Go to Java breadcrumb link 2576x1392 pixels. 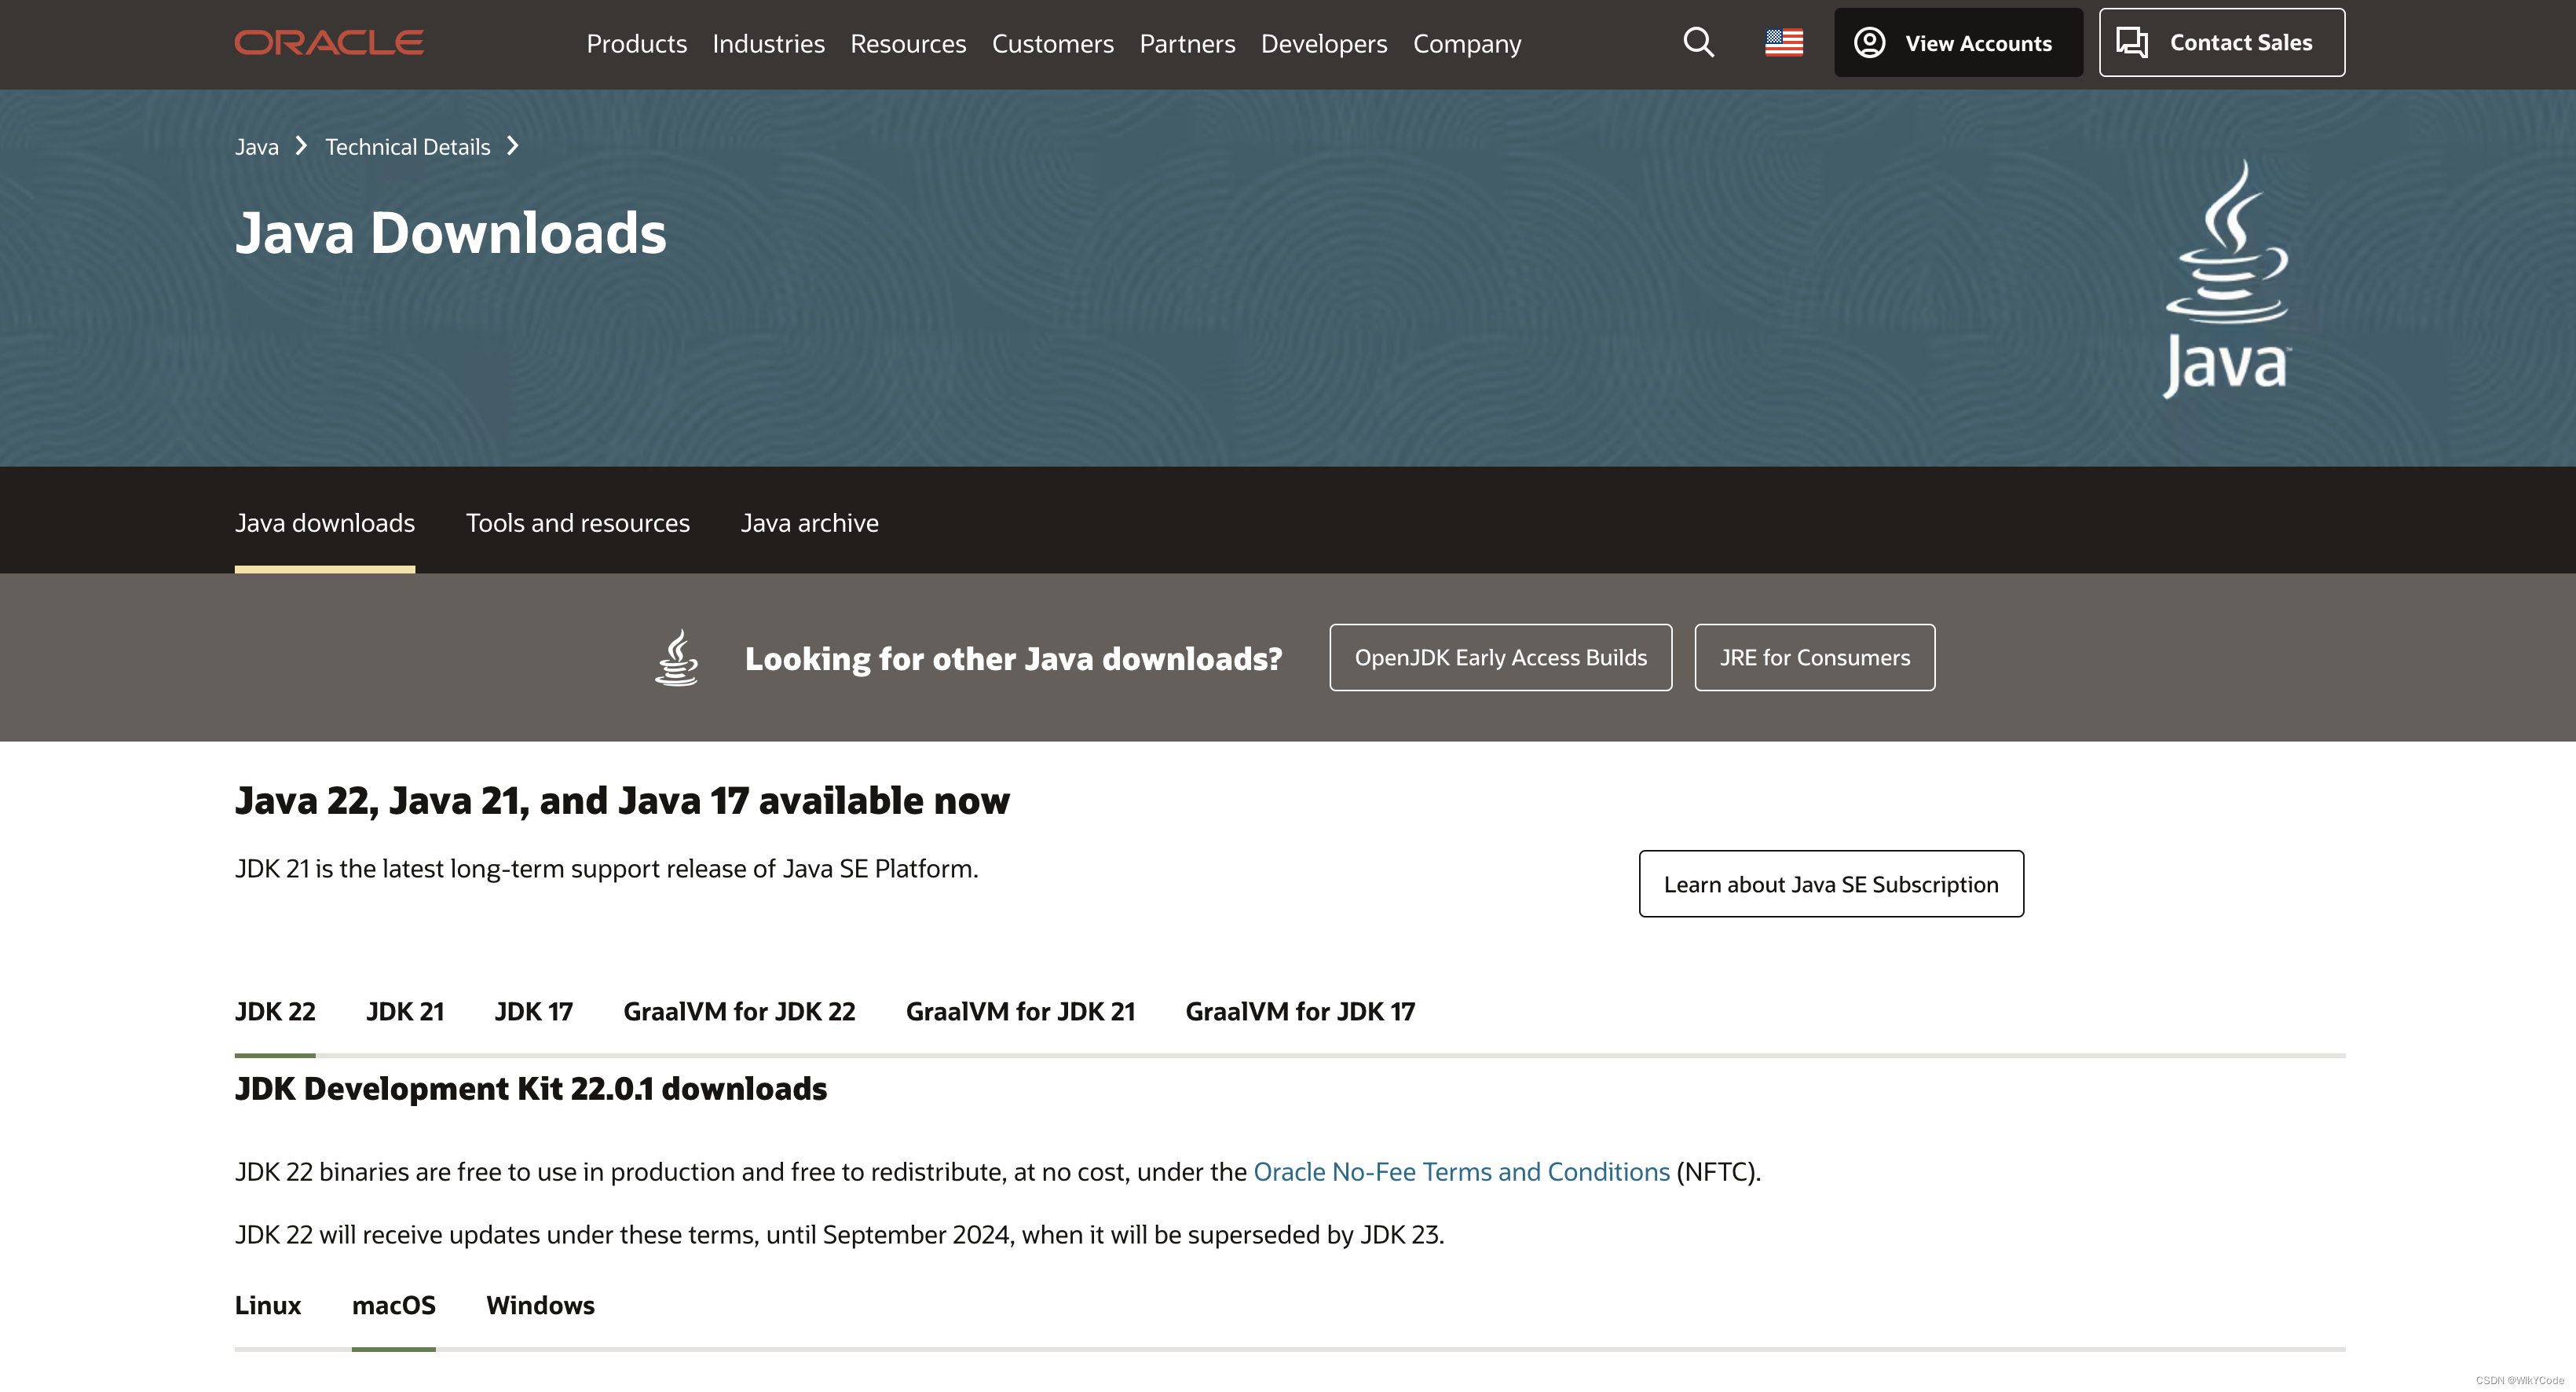[257, 147]
